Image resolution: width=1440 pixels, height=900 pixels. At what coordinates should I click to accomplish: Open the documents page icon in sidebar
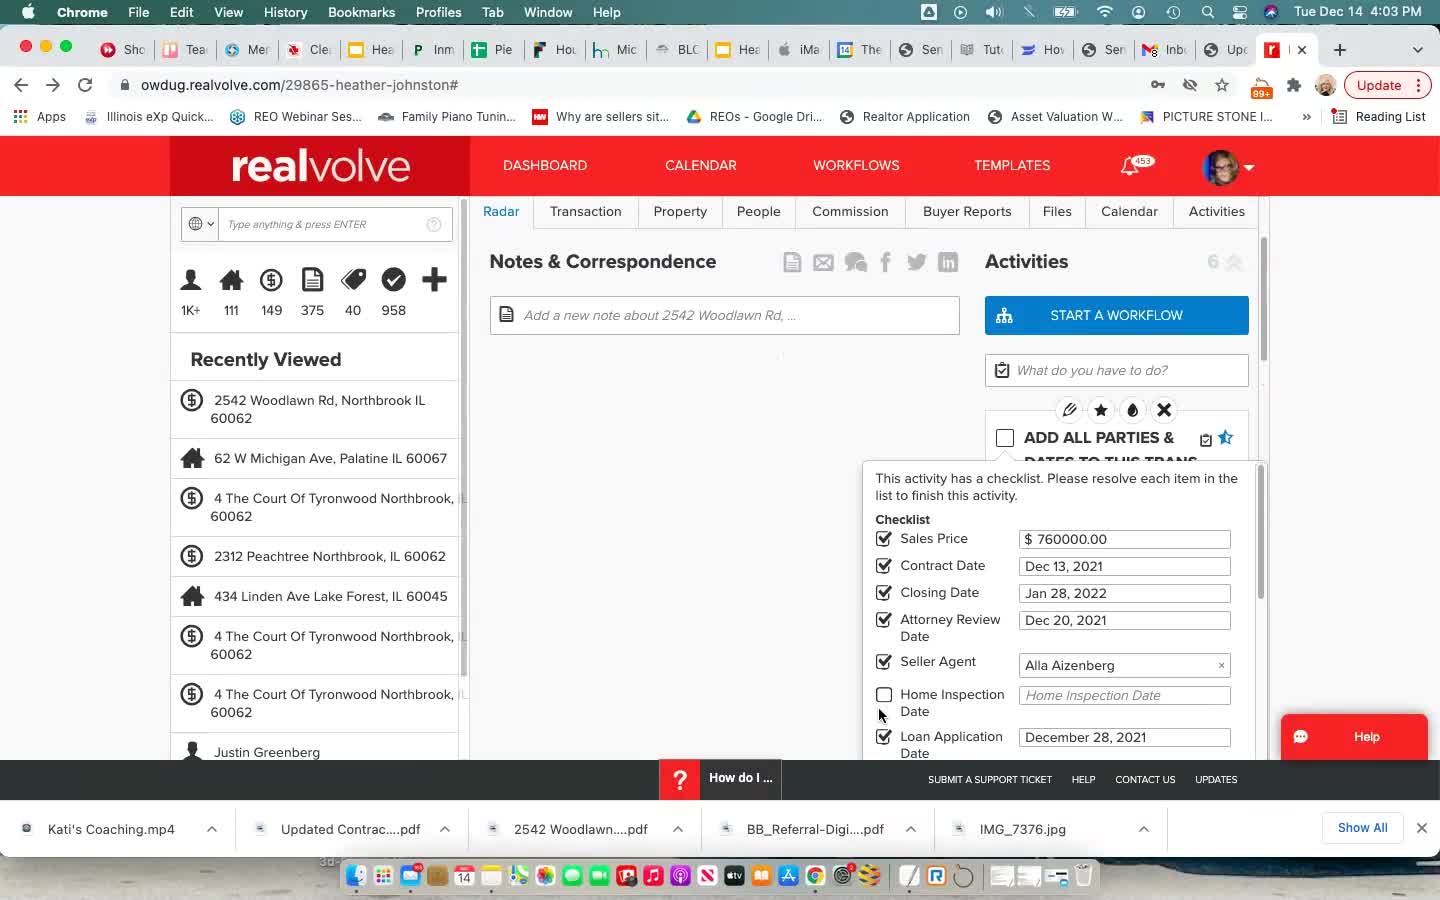click(312, 280)
